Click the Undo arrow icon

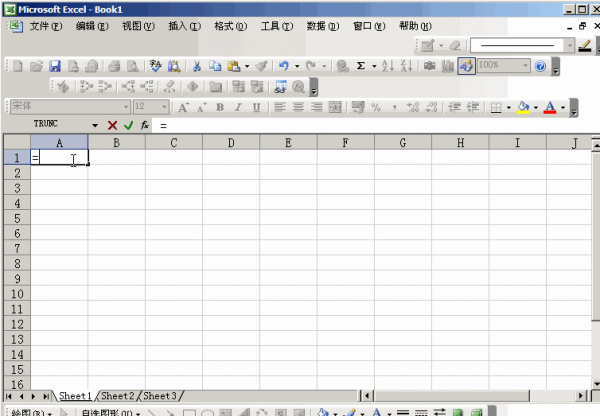point(285,66)
